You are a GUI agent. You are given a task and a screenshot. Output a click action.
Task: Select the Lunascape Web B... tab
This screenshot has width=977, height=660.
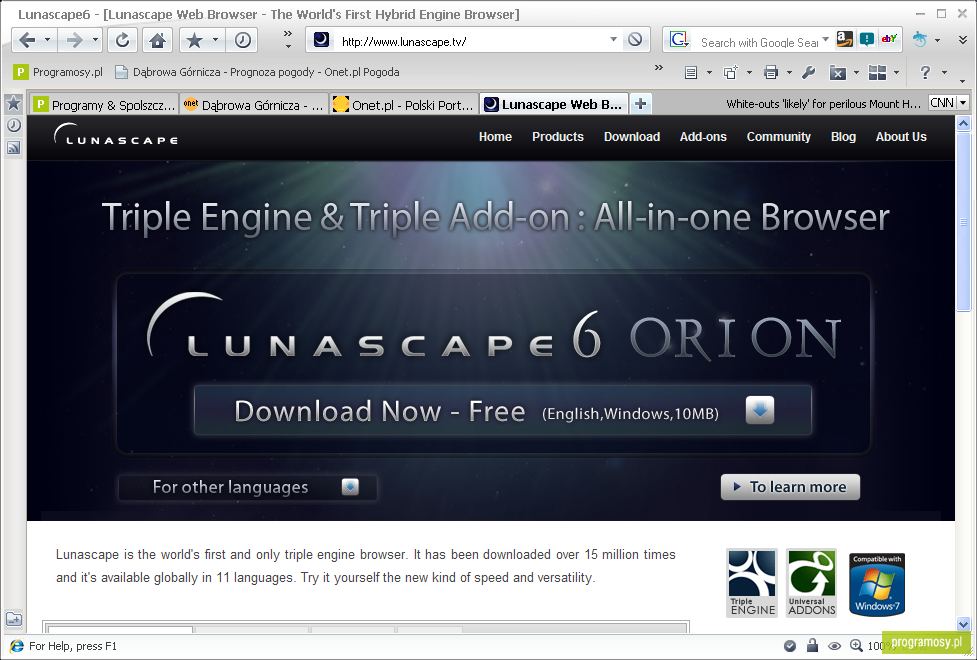(x=554, y=104)
